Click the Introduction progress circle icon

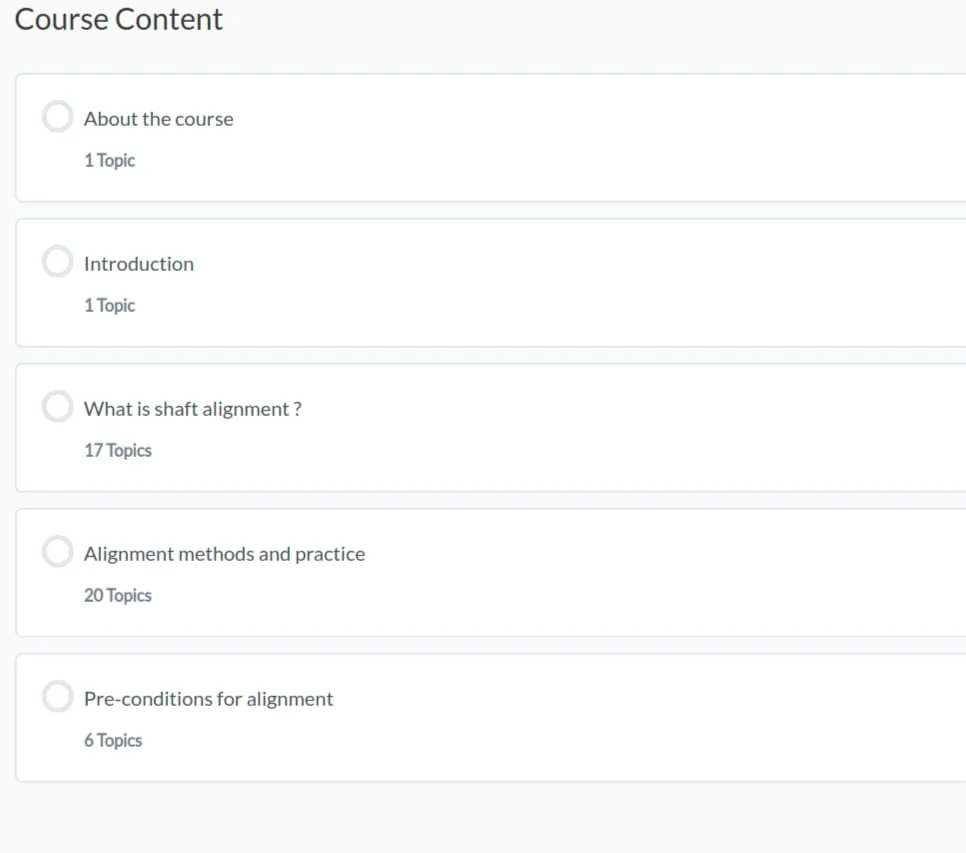[x=57, y=261]
